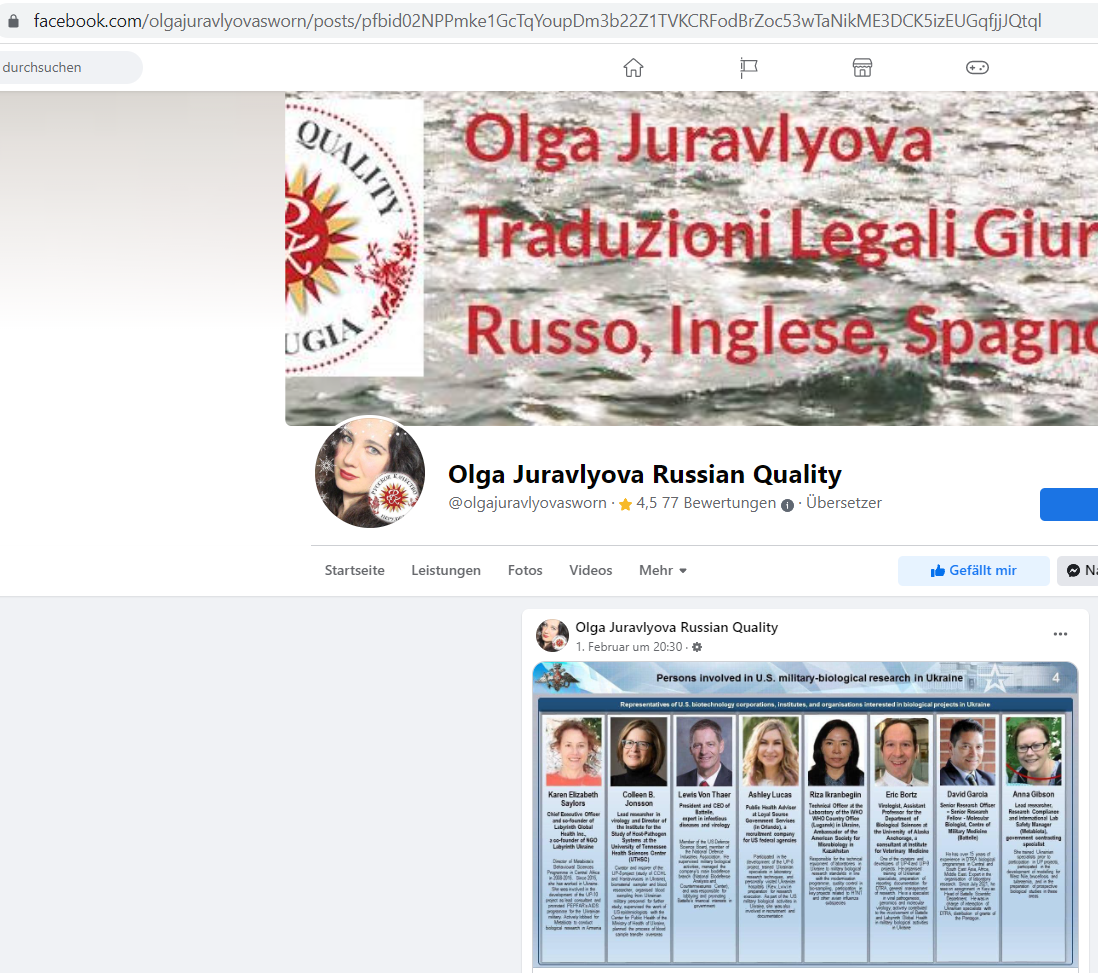Open the post's three-dot options menu

click(1060, 634)
